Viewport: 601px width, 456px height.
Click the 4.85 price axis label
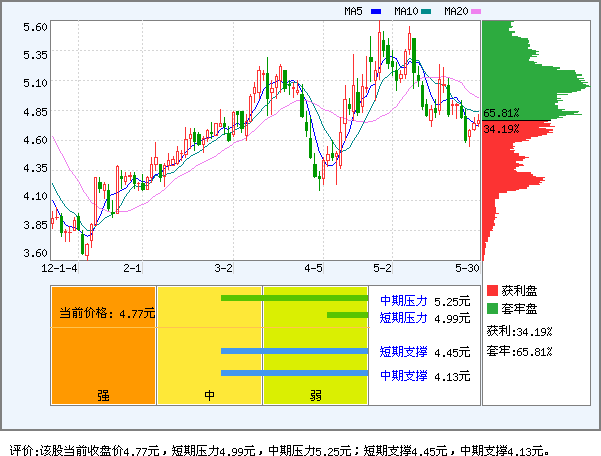35,112
